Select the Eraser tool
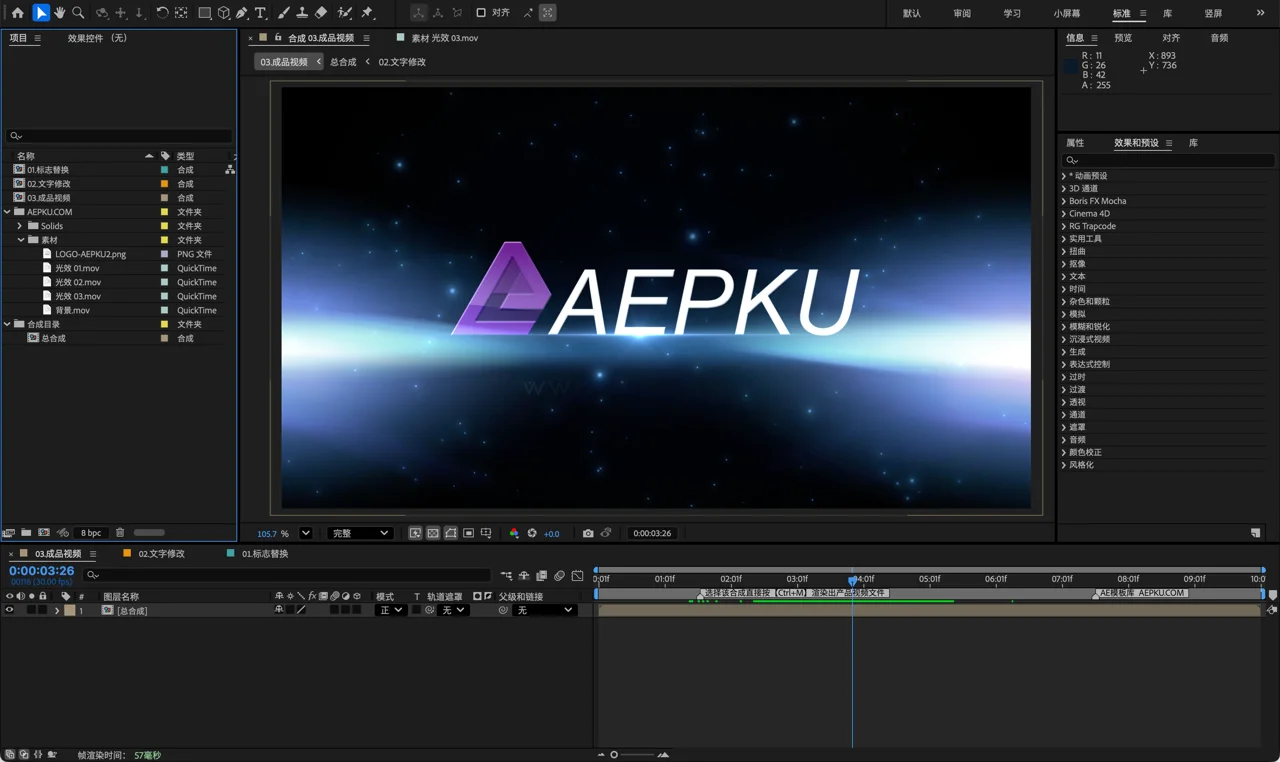 coord(321,13)
